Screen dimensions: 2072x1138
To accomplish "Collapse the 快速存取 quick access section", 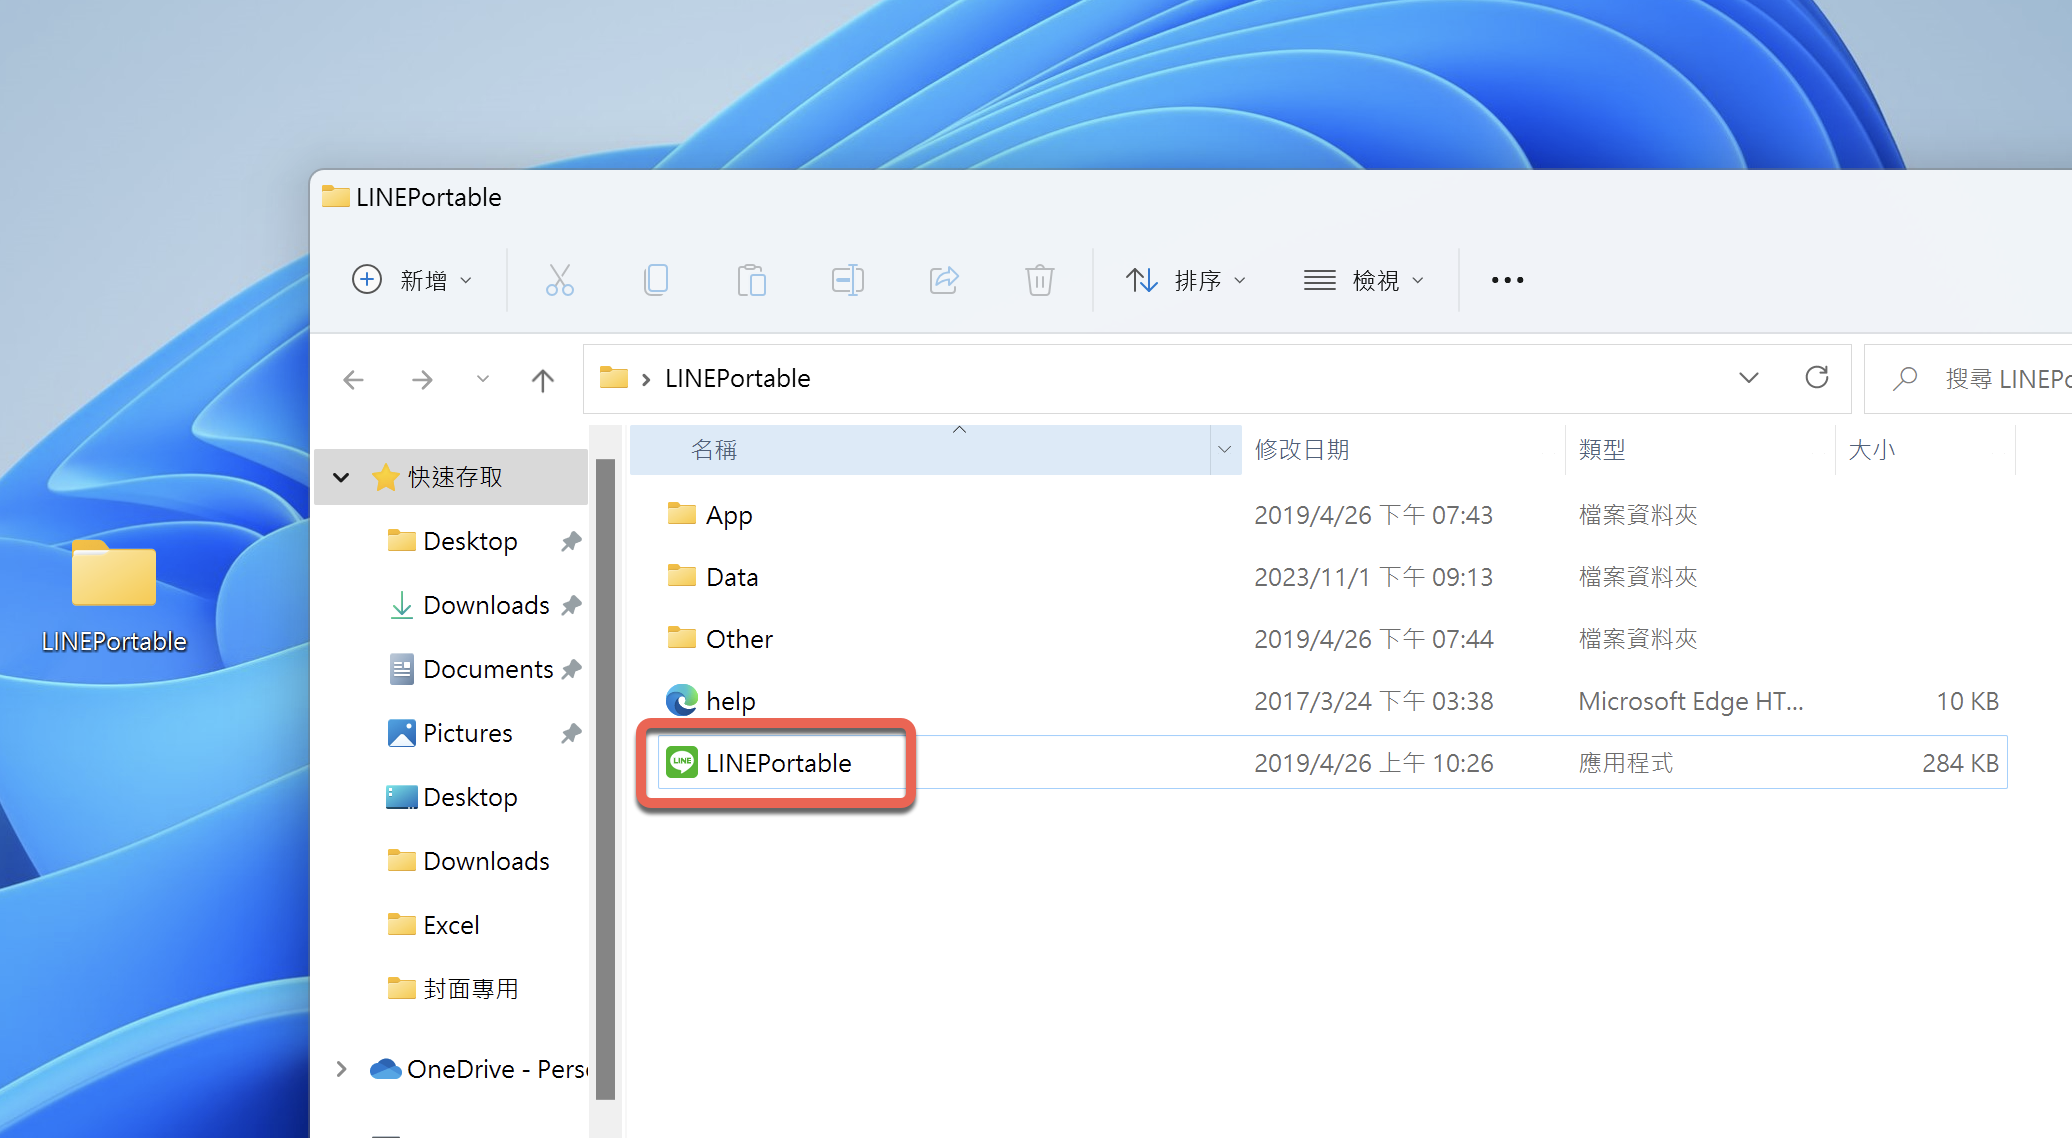I will coord(341,477).
